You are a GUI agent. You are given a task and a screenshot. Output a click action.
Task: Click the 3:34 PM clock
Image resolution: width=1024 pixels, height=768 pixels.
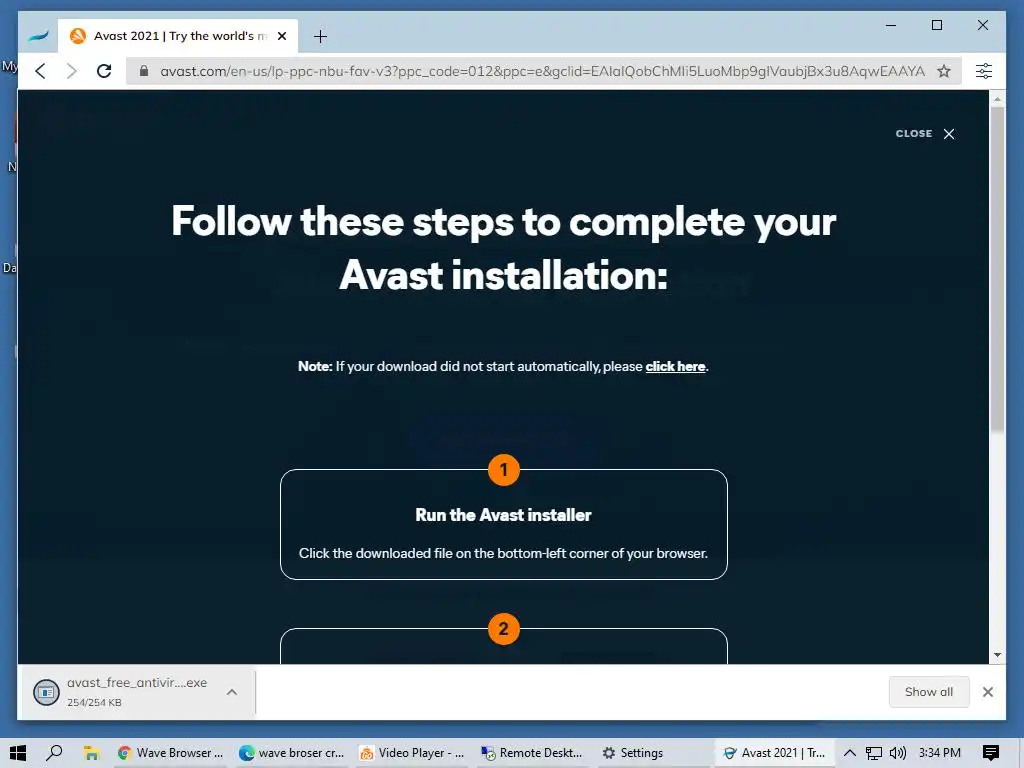click(x=940, y=753)
